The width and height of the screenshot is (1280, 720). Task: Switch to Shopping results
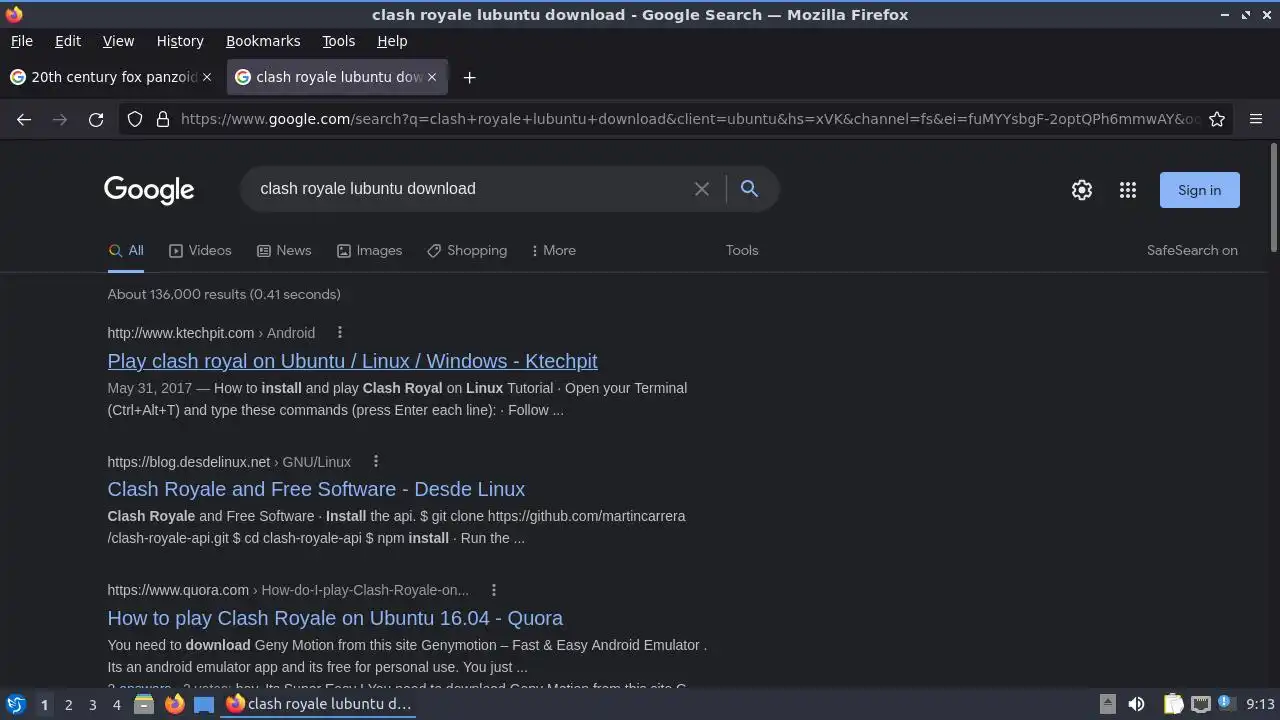(467, 251)
